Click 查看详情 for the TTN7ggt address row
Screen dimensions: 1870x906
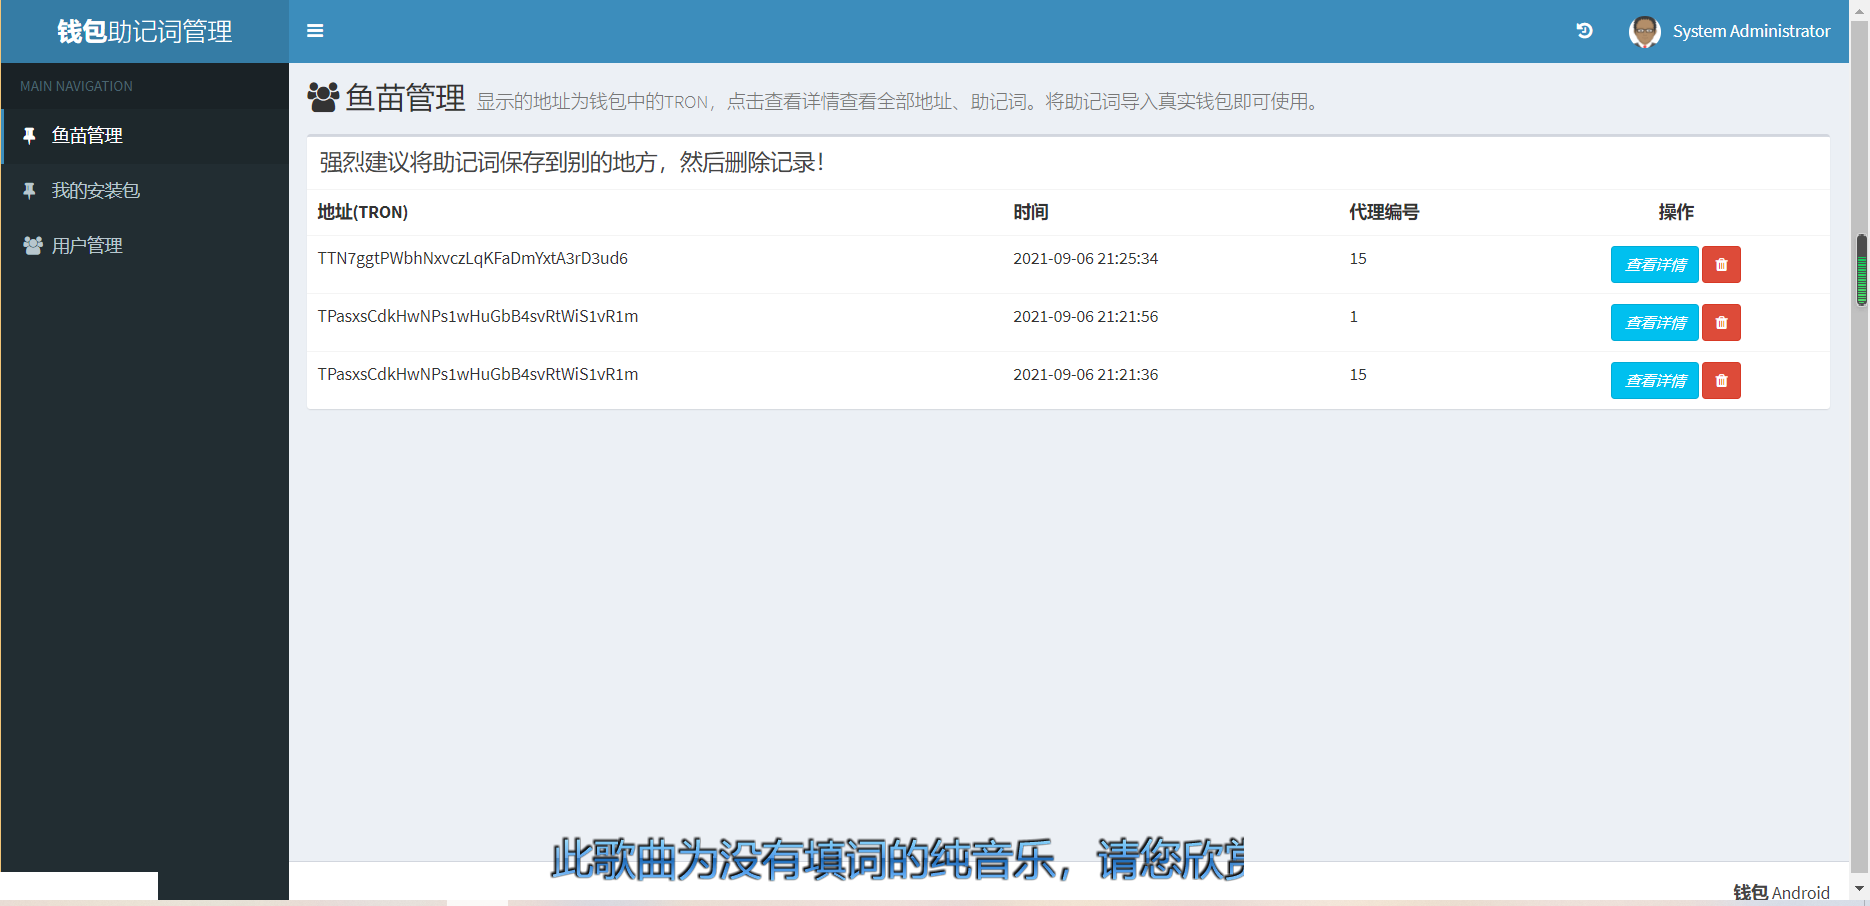[1654, 265]
